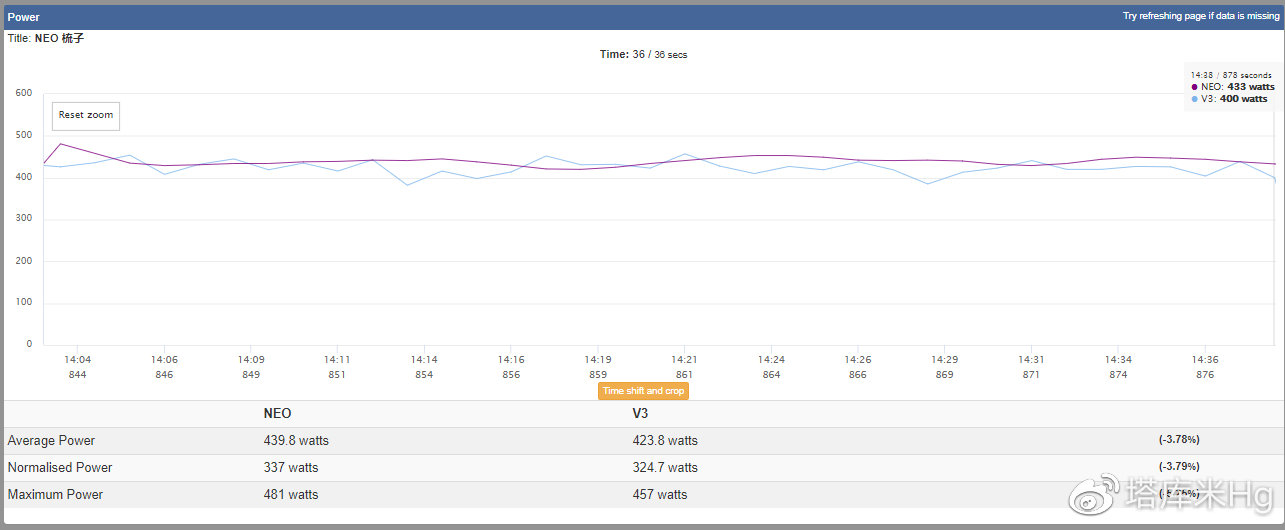Click the 'Time: 36 / 36 secs' label
Image resolution: width=1285 pixels, height=530 pixels.
(x=643, y=54)
